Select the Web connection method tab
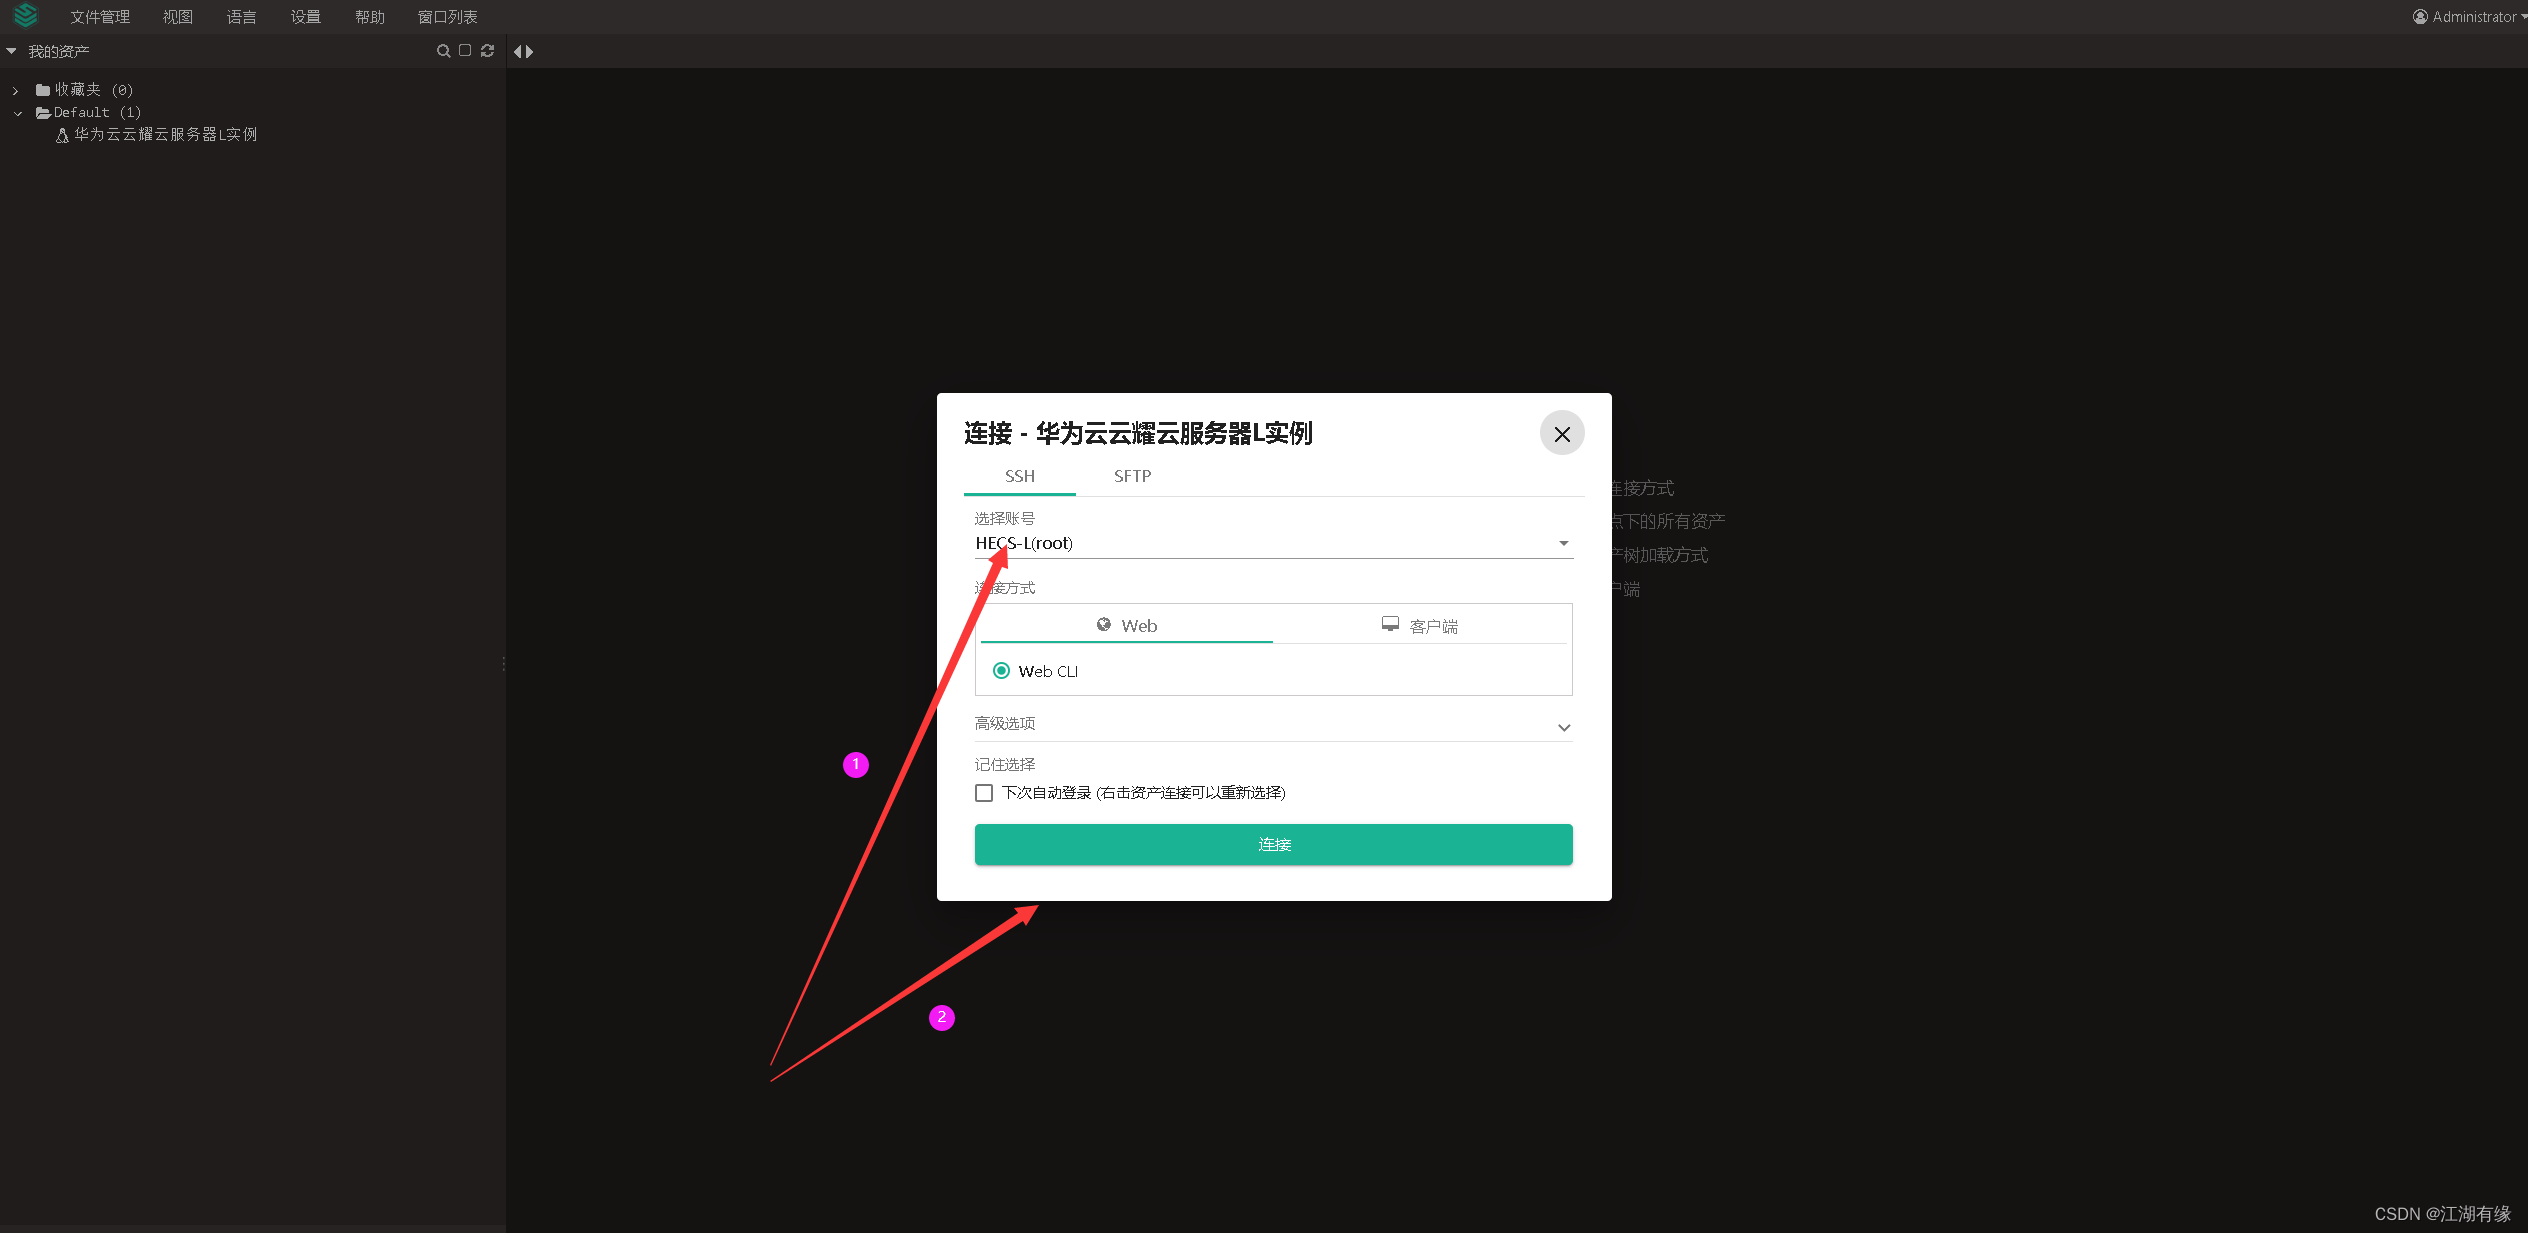Image resolution: width=2528 pixels, height=1233 pixels. point(1127,625)
